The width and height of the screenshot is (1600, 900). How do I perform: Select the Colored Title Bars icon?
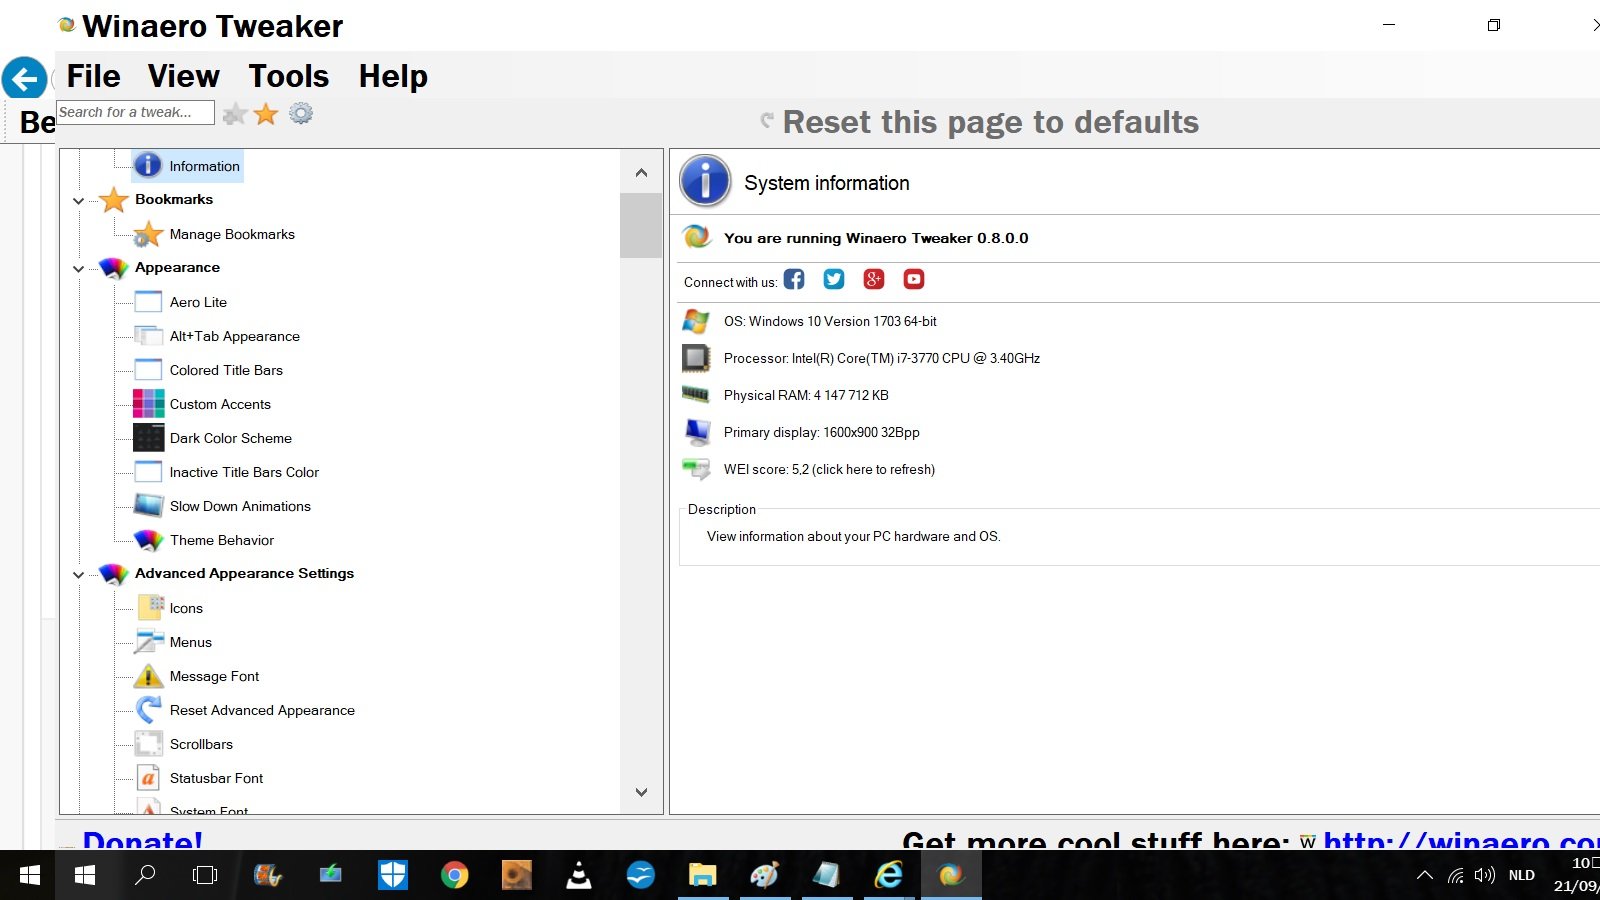click(x=148, y=370)
